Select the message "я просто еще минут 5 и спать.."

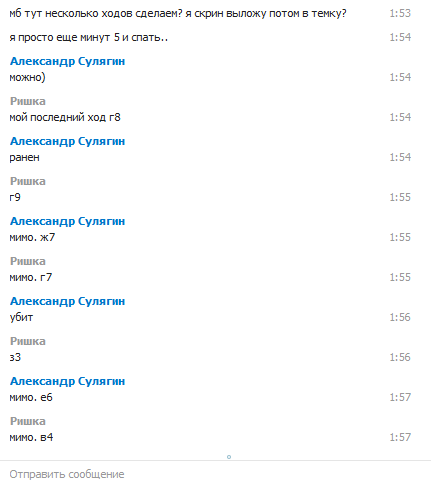point(89,37)
